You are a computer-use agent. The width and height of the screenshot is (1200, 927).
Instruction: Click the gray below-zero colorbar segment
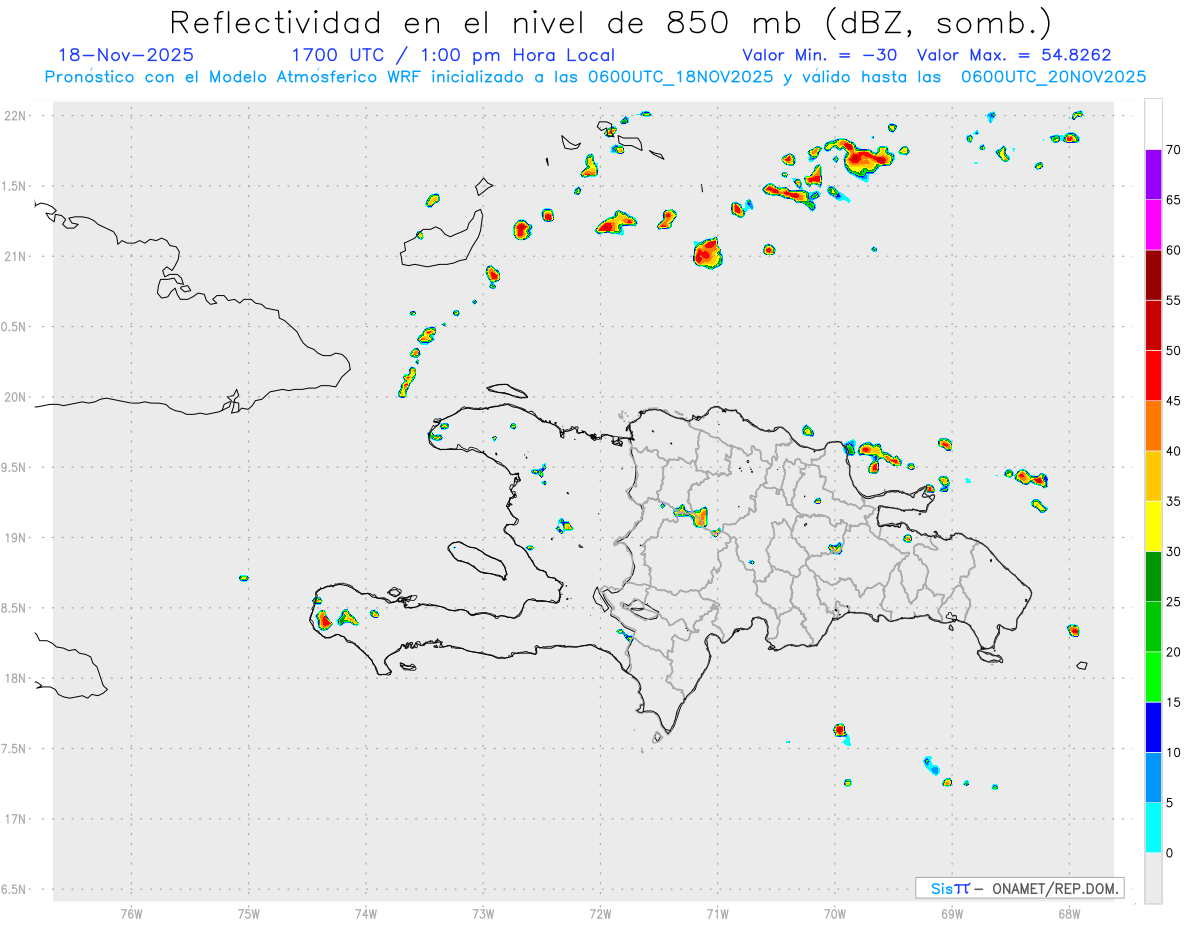click(x=1153, y=878)
